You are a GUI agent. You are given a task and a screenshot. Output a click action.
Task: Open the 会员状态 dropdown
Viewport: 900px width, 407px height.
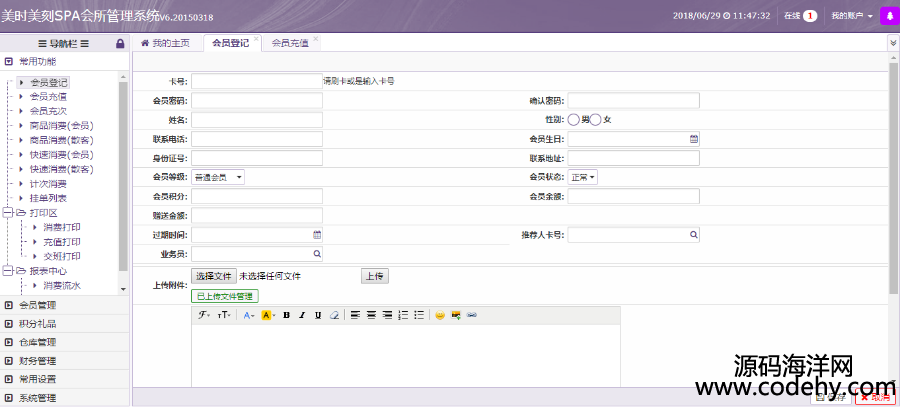pyautogui.click(x=583, y=177)
